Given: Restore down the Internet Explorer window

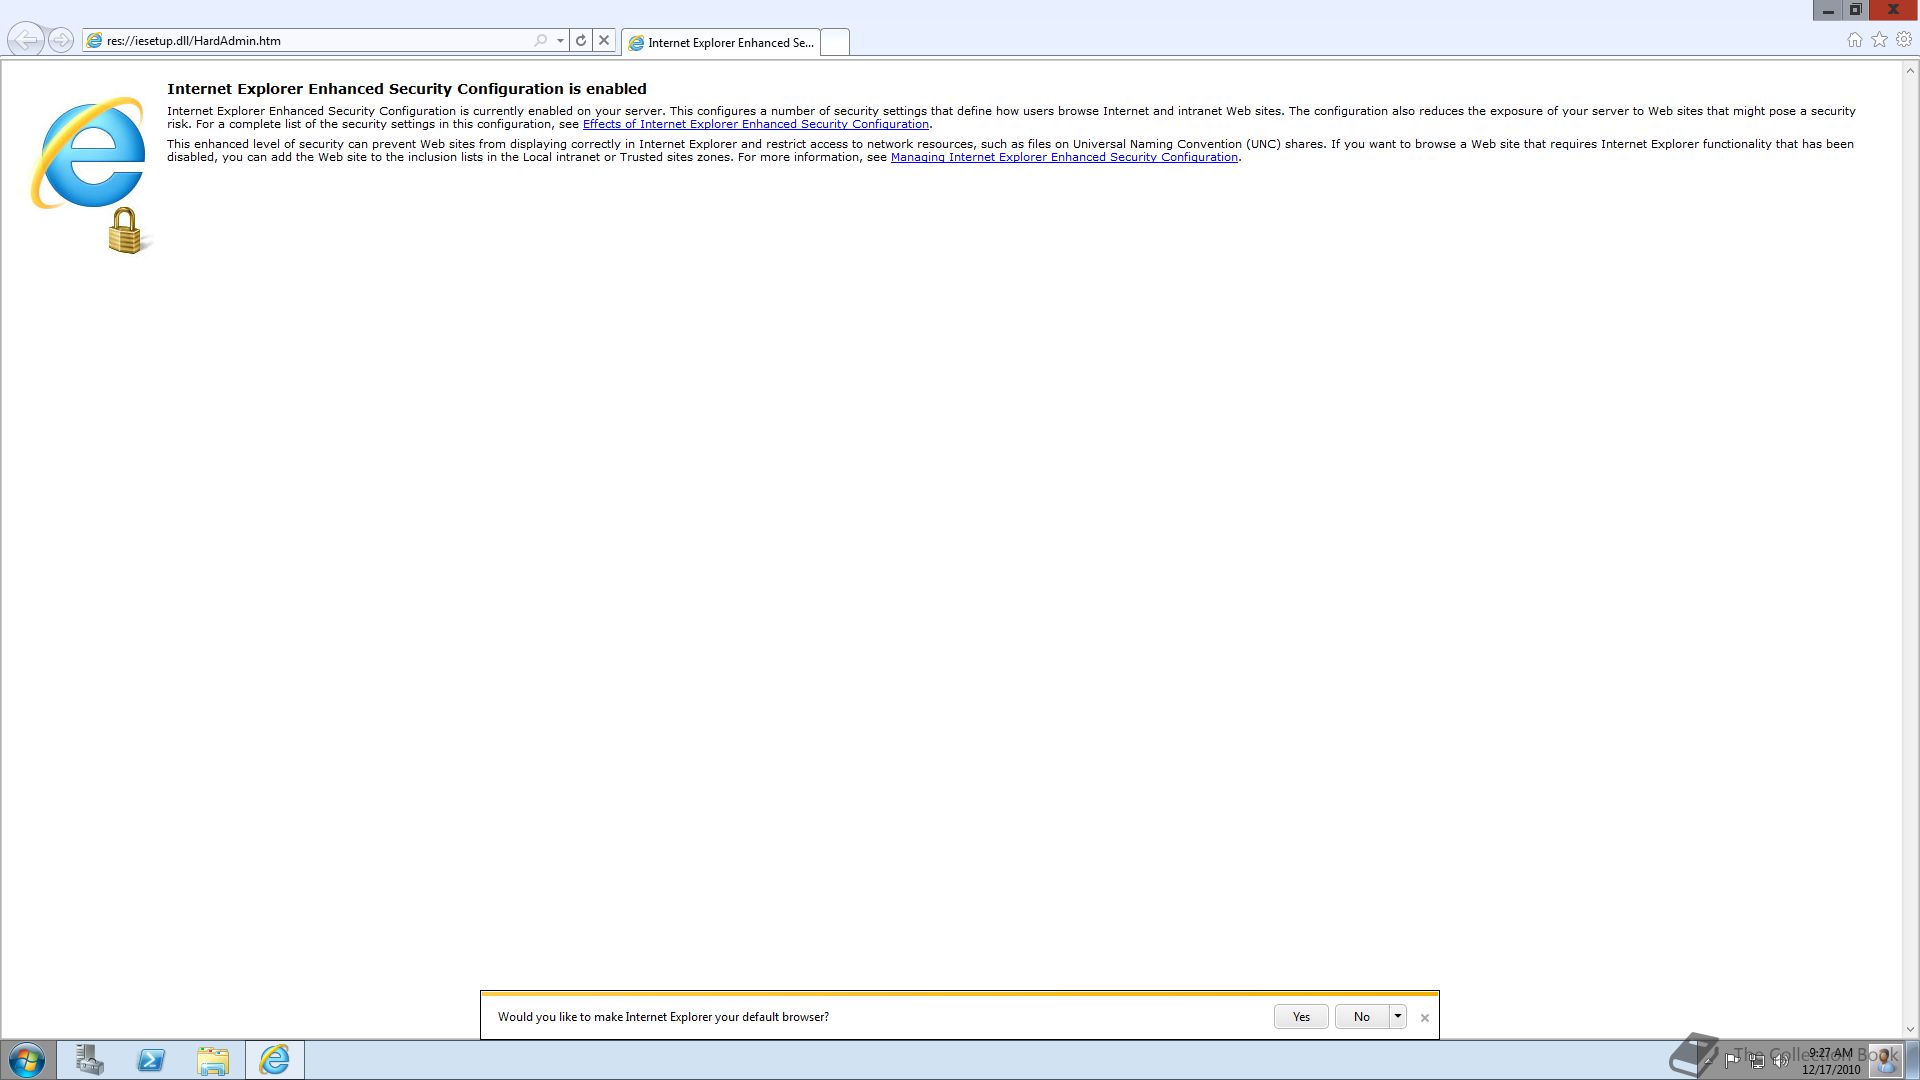Looking at the screenshot, I should (1855, 10).
